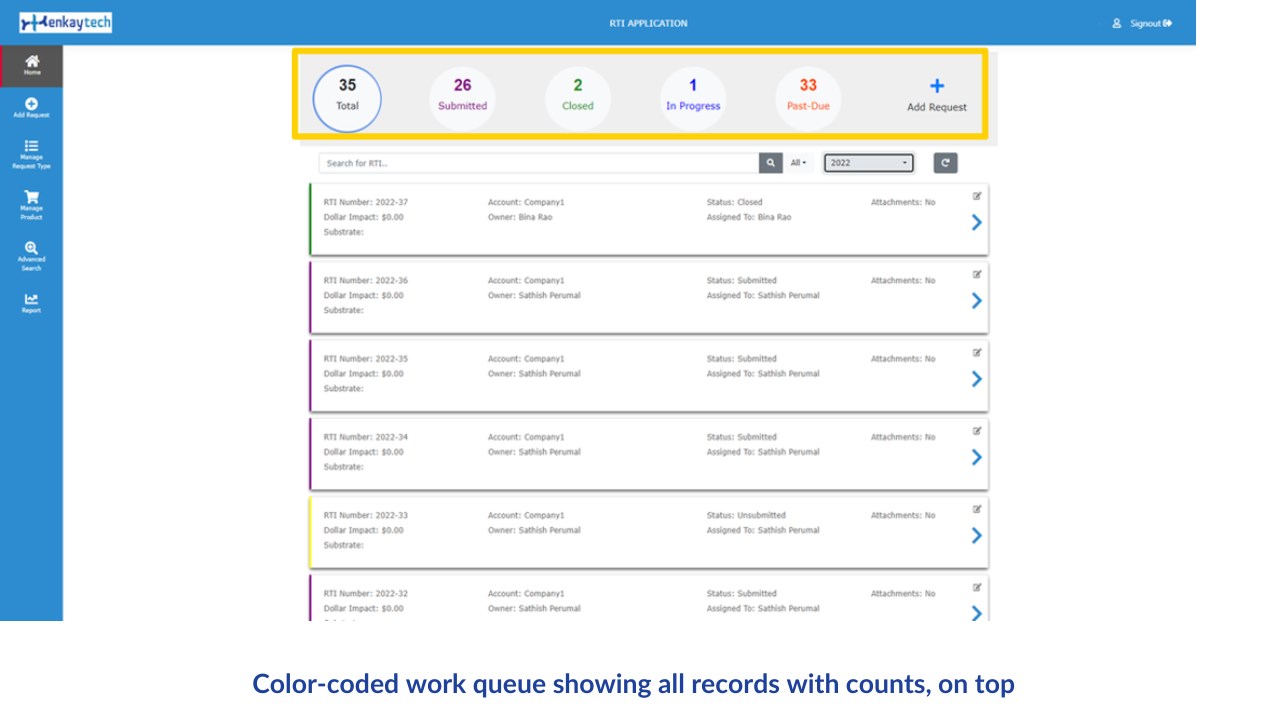1280x720 pixels.
Task: Click RTI Number: 2022-35 text
Action: 366,358
